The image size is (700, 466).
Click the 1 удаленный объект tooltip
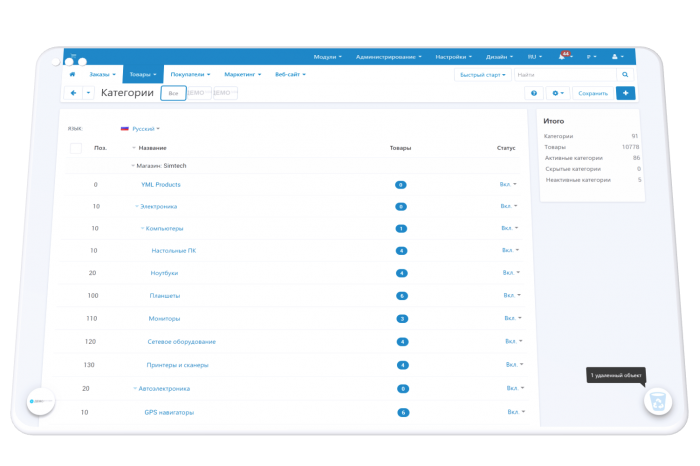click(x=616, y=375)
